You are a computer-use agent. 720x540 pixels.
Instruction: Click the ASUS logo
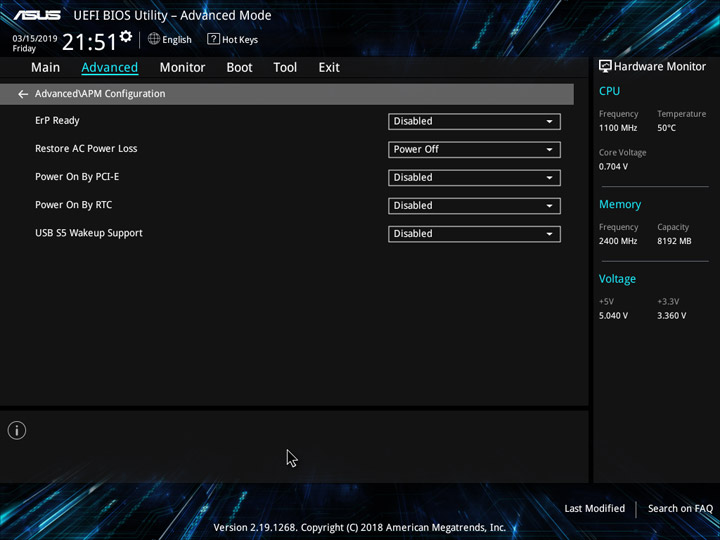(x=37, y=15)
